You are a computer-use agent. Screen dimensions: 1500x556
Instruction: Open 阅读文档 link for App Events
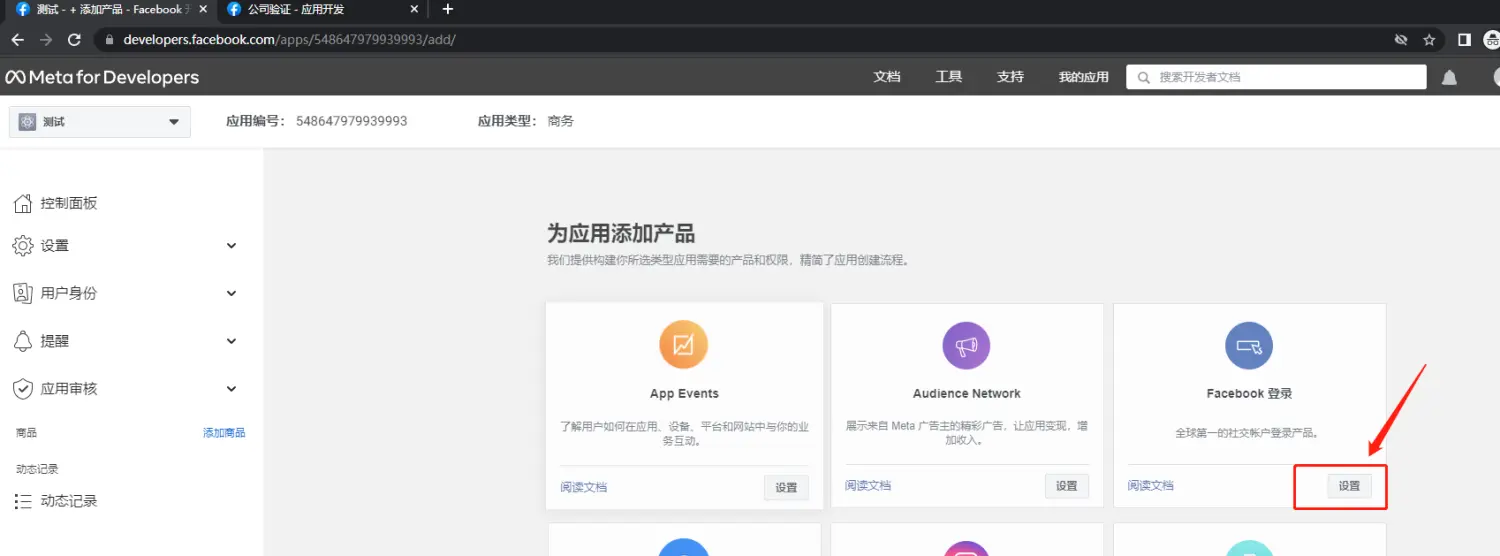584,487
